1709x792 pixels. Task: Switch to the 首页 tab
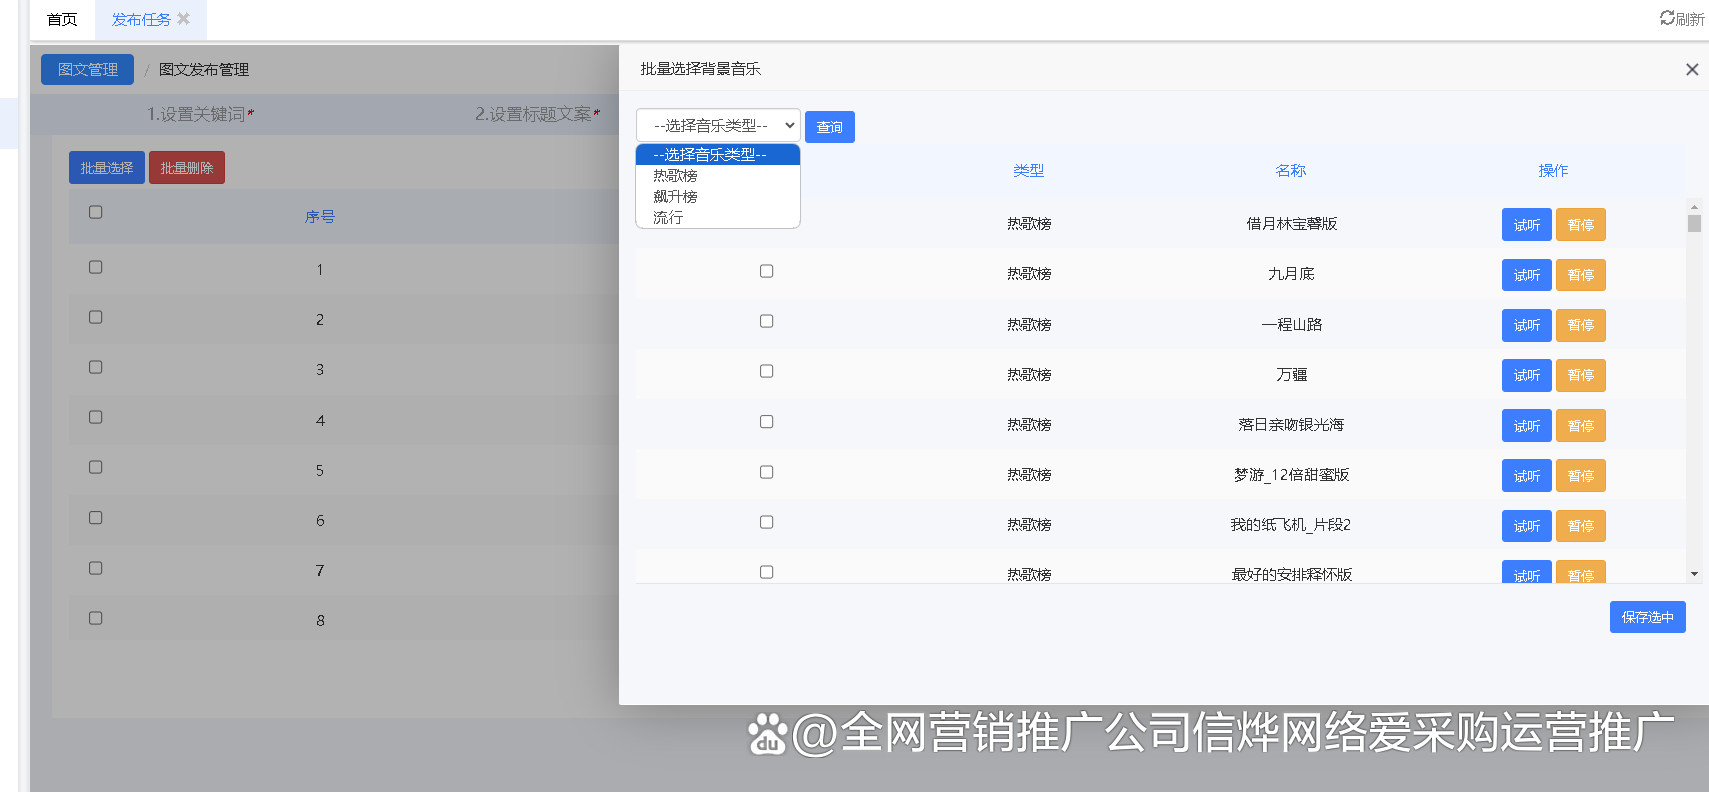62,19
